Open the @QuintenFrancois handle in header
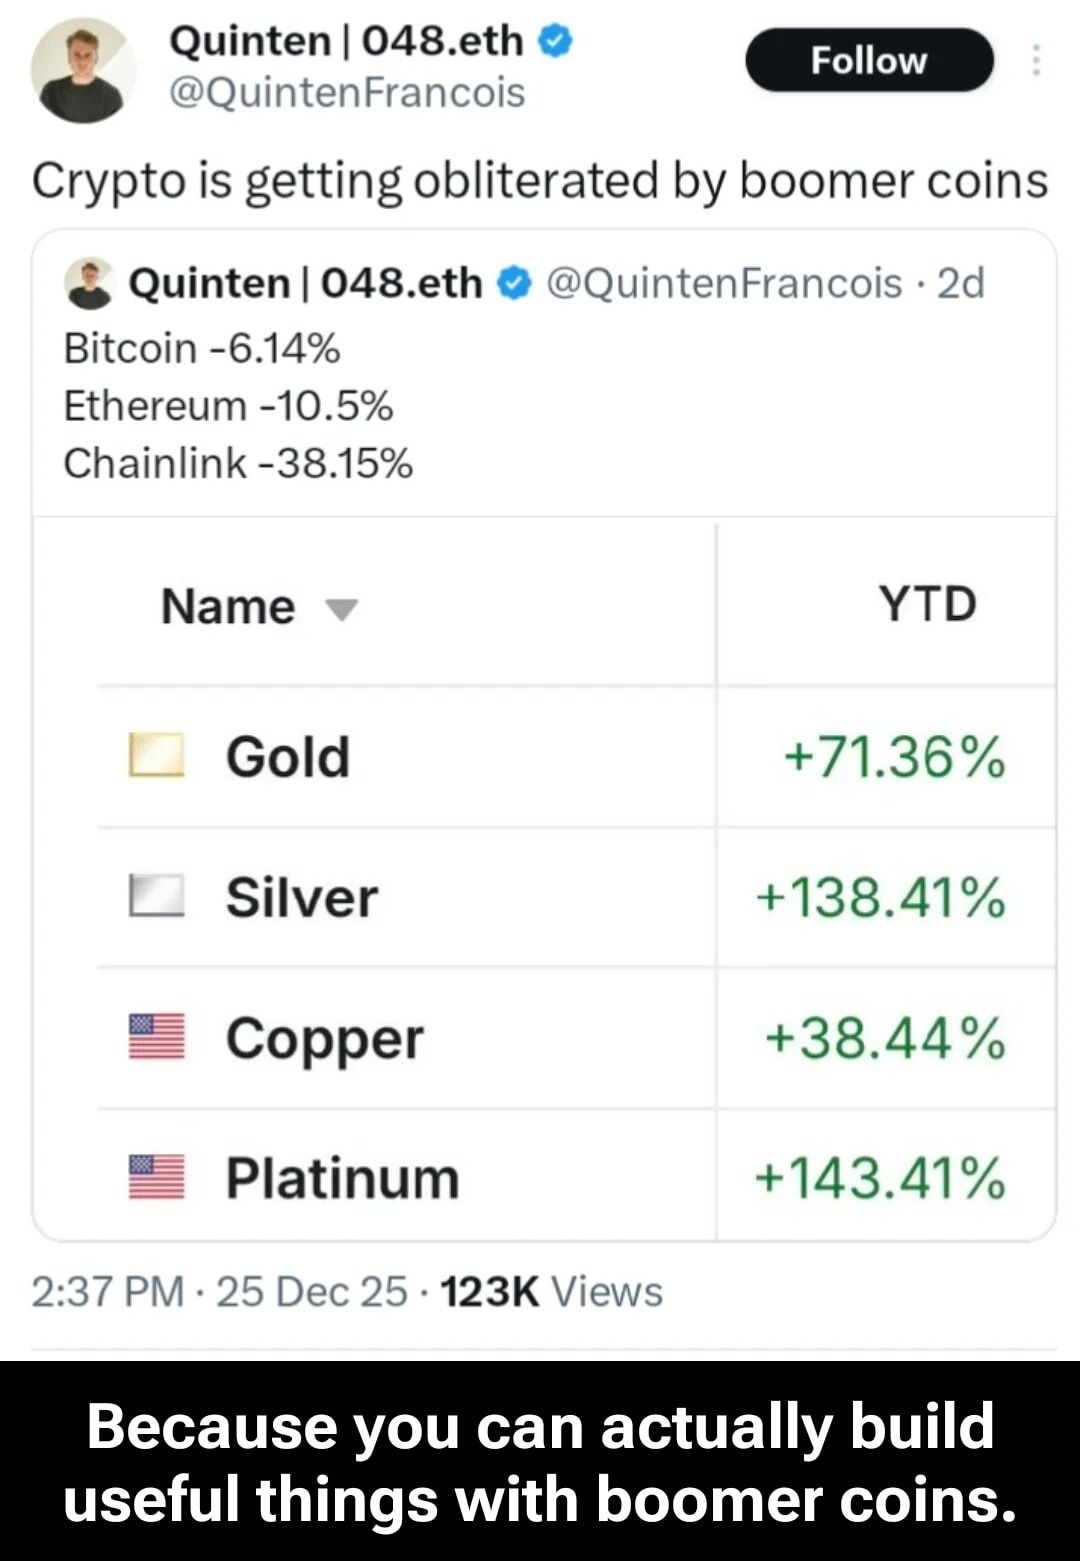1080x1561 pixels. click(x=347, y=93)
